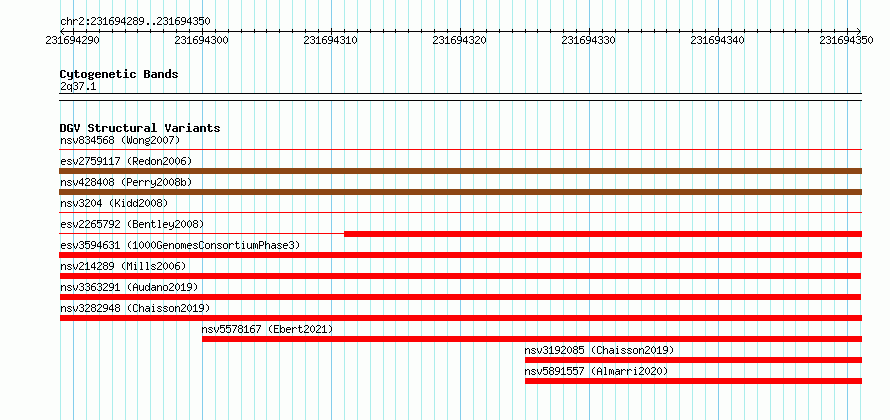
Task: Click the red nsv3192085 variant bar
Action: [x=693, y=360]
